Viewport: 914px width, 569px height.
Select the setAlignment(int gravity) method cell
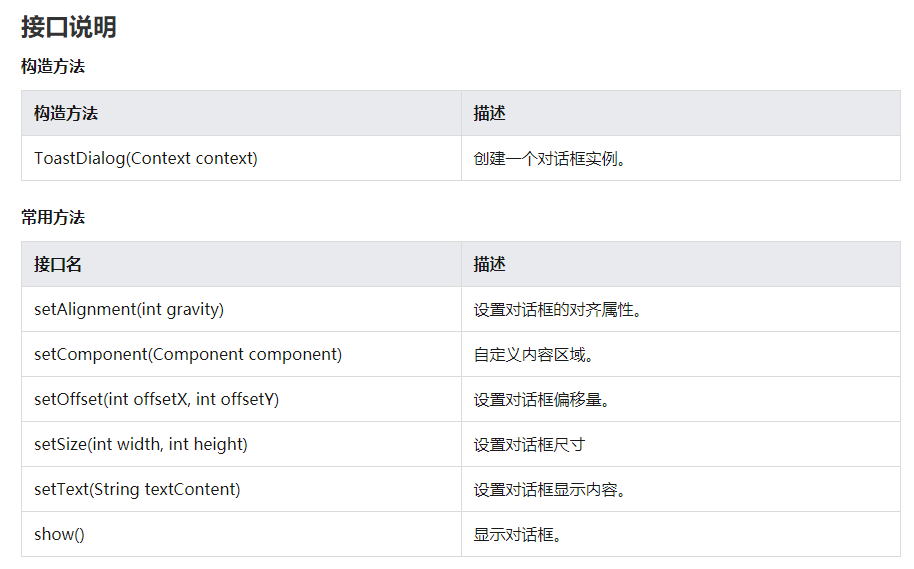pos(129,309)
